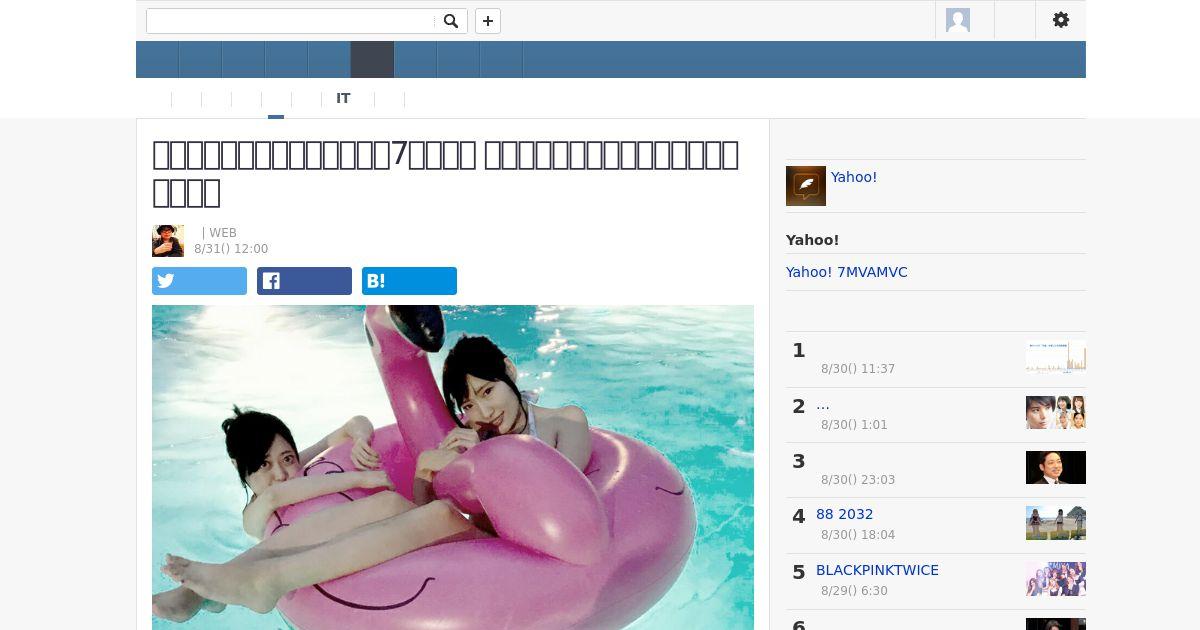Click the '8/30() 1:01' timestamp
This screenshot has width=1200, height=630.
(x=854, y=425)
